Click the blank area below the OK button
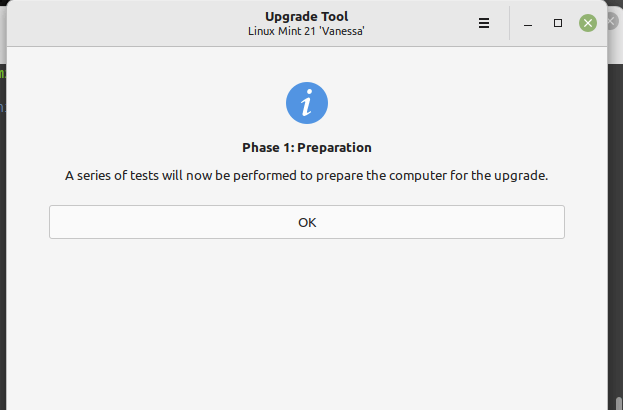The height and width of the screenshot is (410, 623). point(307,320)
